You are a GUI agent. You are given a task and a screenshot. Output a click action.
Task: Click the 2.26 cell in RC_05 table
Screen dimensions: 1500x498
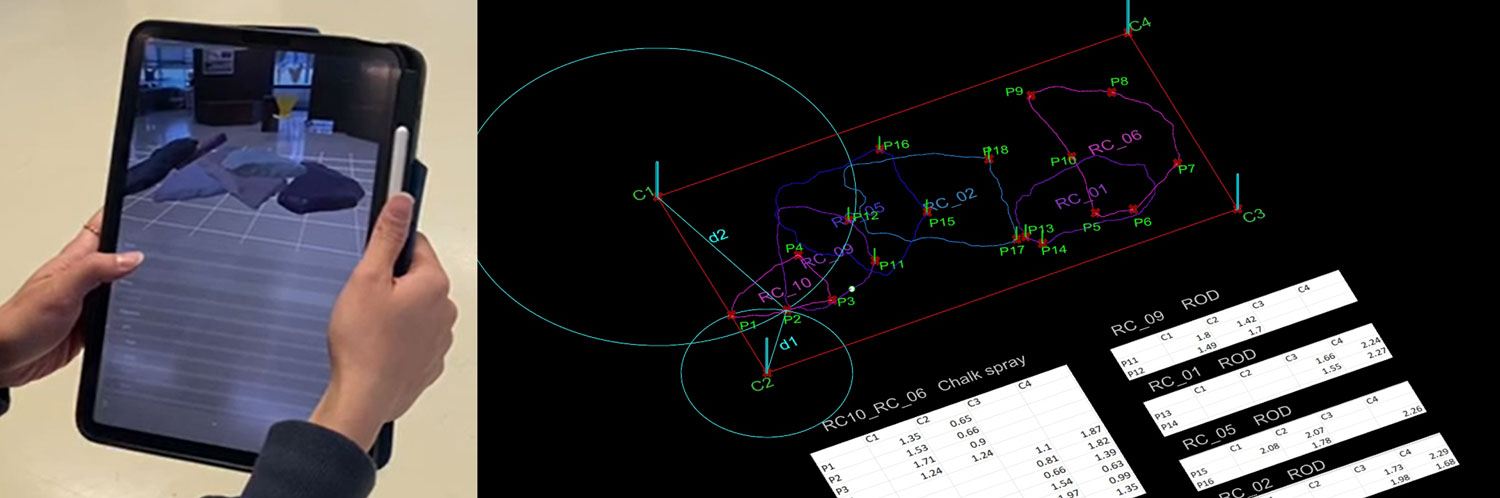tap(1414, 410)
